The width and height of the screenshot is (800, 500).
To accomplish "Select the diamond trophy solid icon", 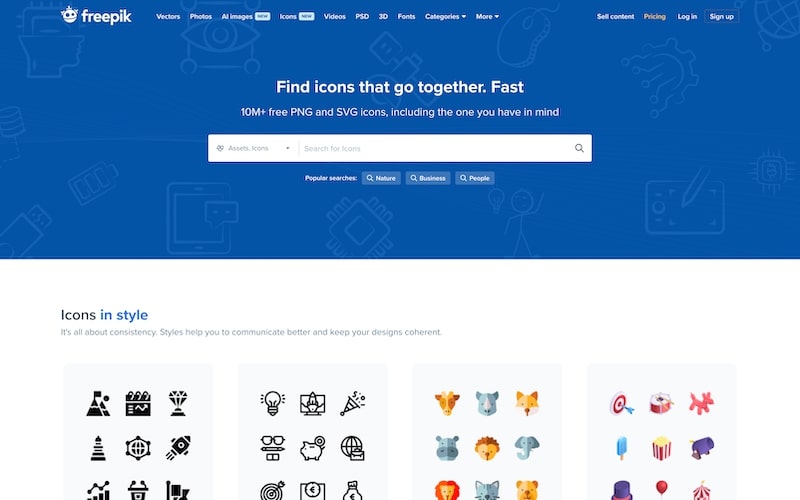I will pyautogui.click(x=178, y=403).
